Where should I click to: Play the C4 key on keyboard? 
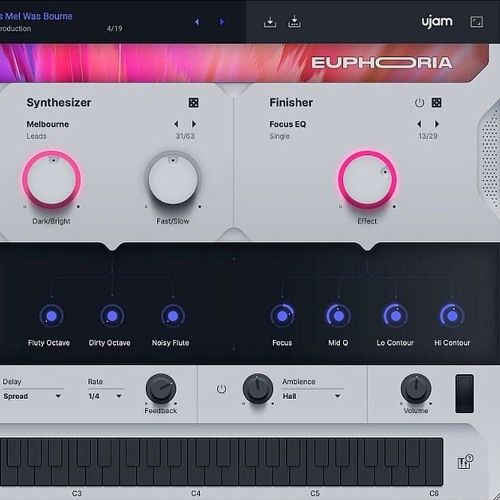pyautogui.click(x=195, y=477)
